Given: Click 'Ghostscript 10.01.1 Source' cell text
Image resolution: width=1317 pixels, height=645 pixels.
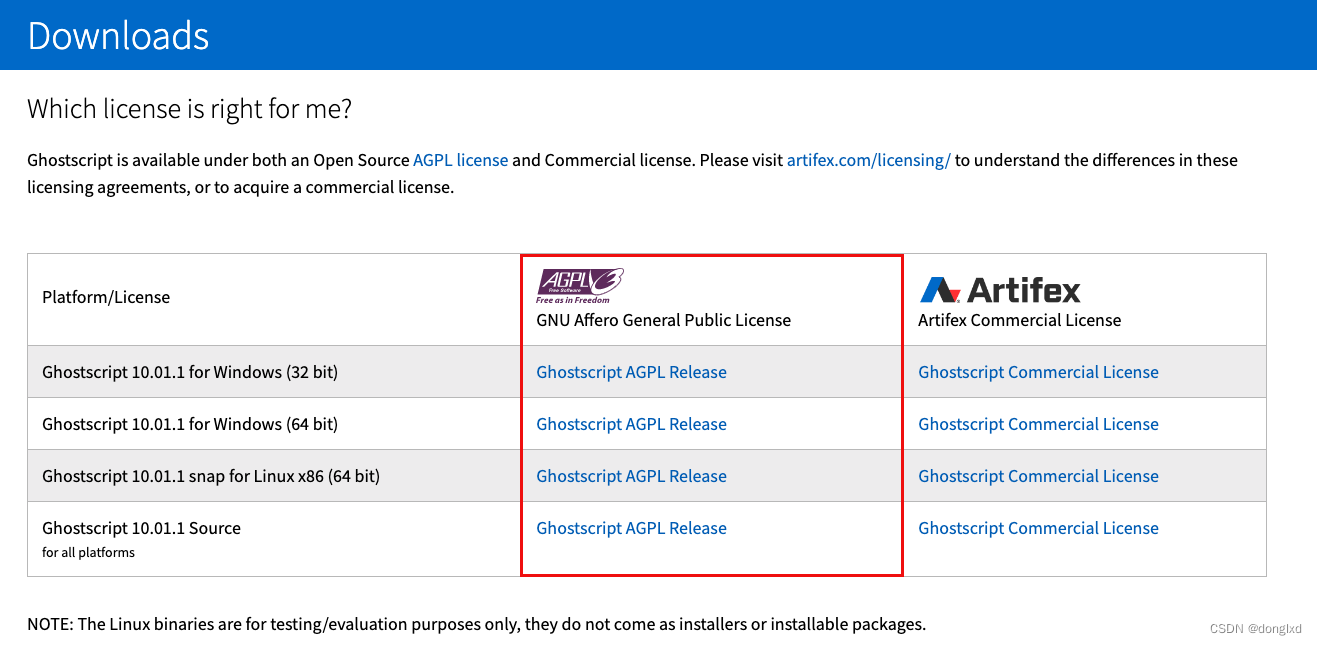Looking at the screenshot, I should click(x=141, y=528).
